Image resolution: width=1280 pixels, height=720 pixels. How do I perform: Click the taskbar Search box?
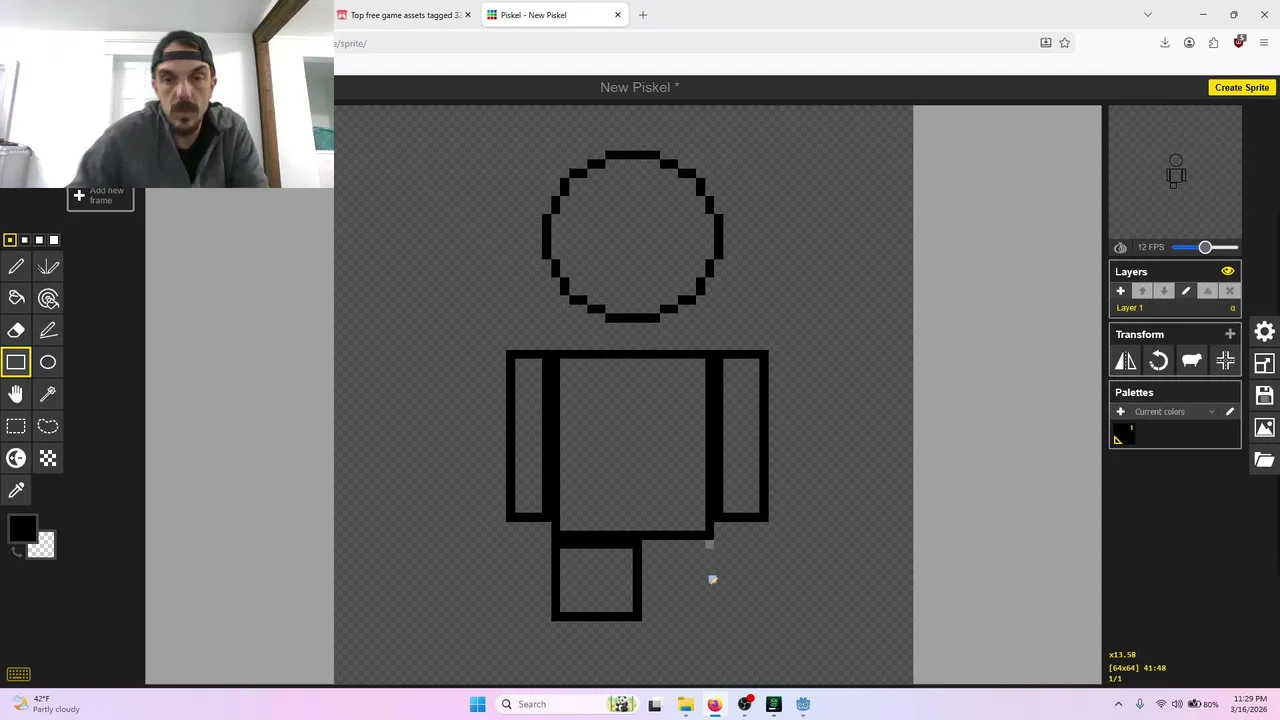coord(569,704)
